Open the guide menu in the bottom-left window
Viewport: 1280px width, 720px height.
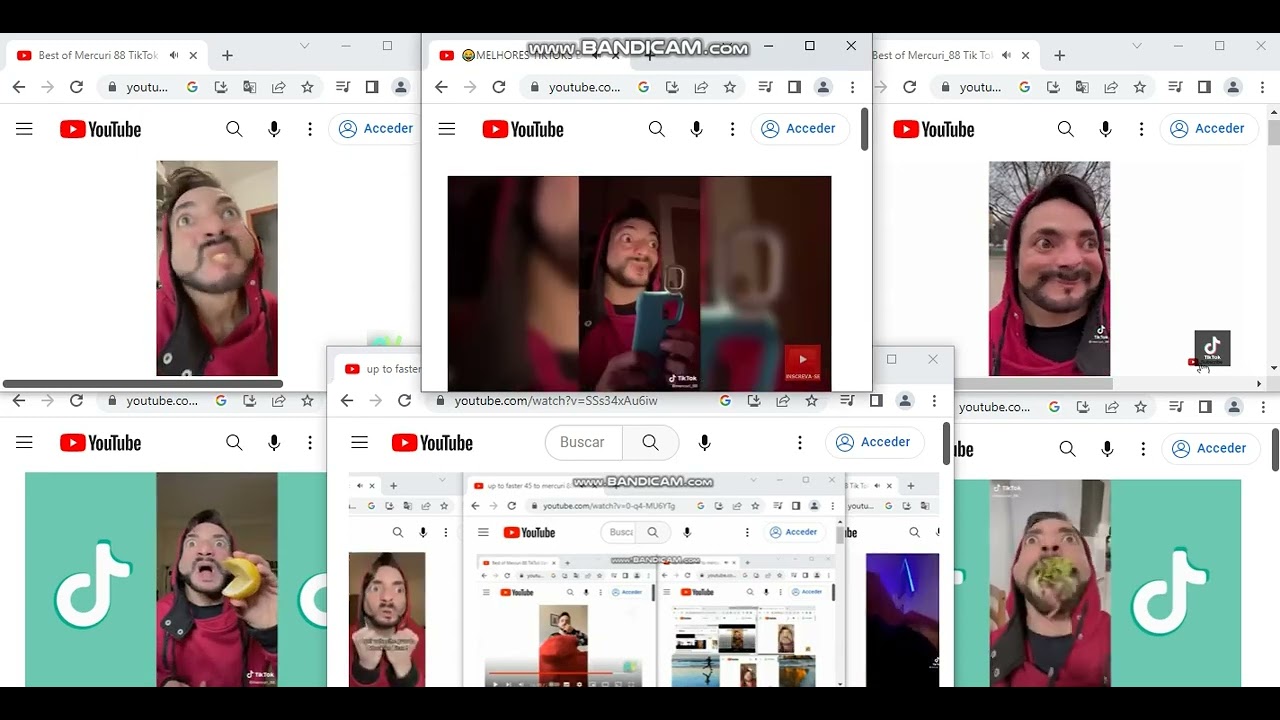pyautogui.click(x=24, y=443)
